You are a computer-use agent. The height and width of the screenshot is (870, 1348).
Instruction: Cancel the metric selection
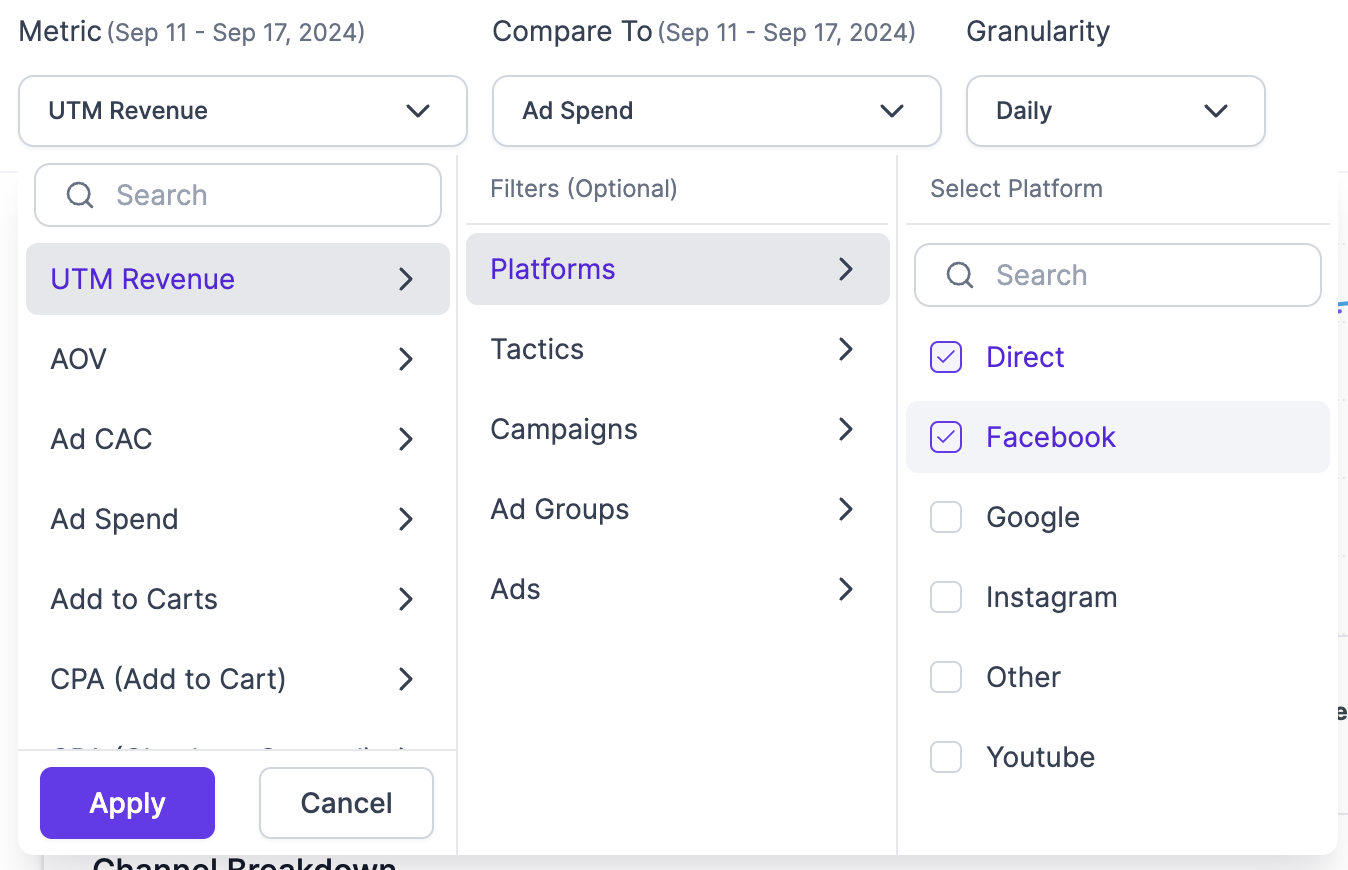[346, 803]
